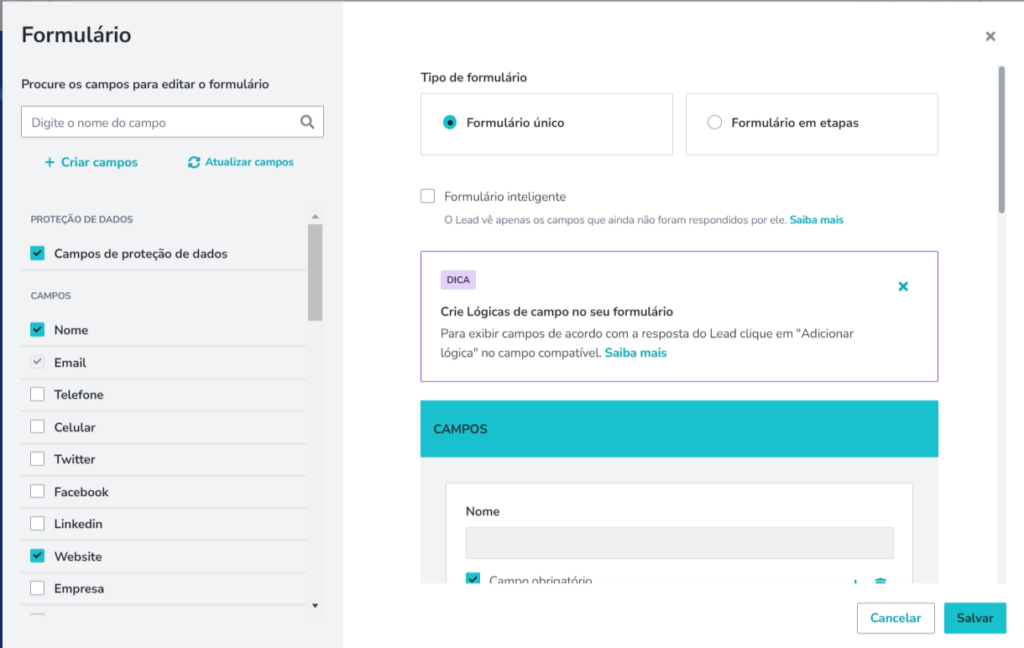This screenshot has height=648, width=1024.
Task: Dismiss the DICA tip with its X
Action: tap(903, 286)
